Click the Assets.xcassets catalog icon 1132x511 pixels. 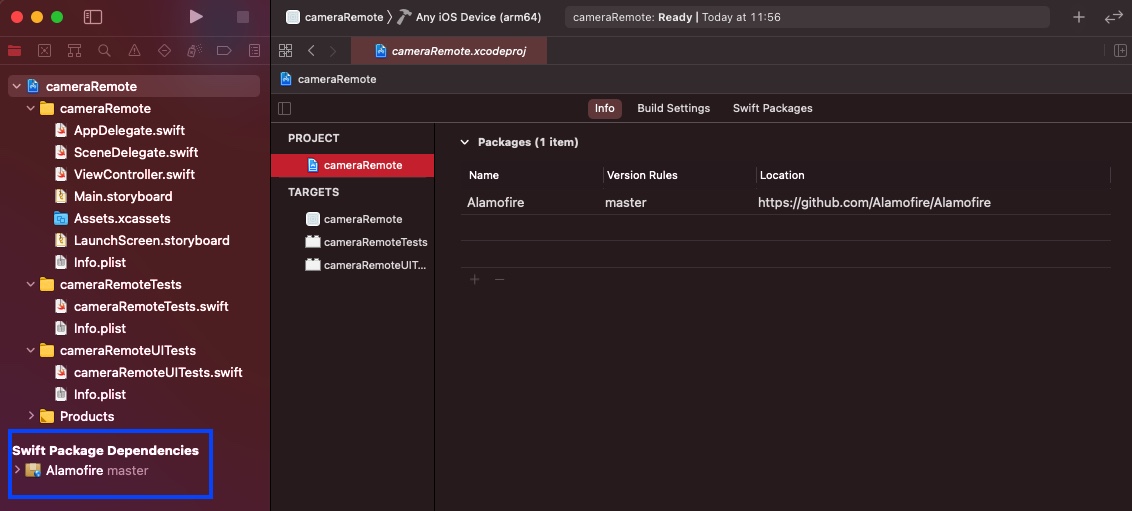(x=61, y=219)
